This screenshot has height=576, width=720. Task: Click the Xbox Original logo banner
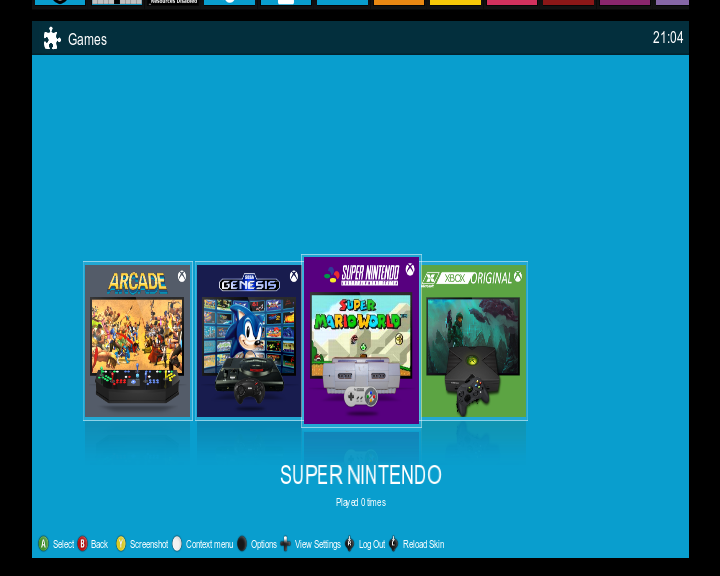(467, 278)
